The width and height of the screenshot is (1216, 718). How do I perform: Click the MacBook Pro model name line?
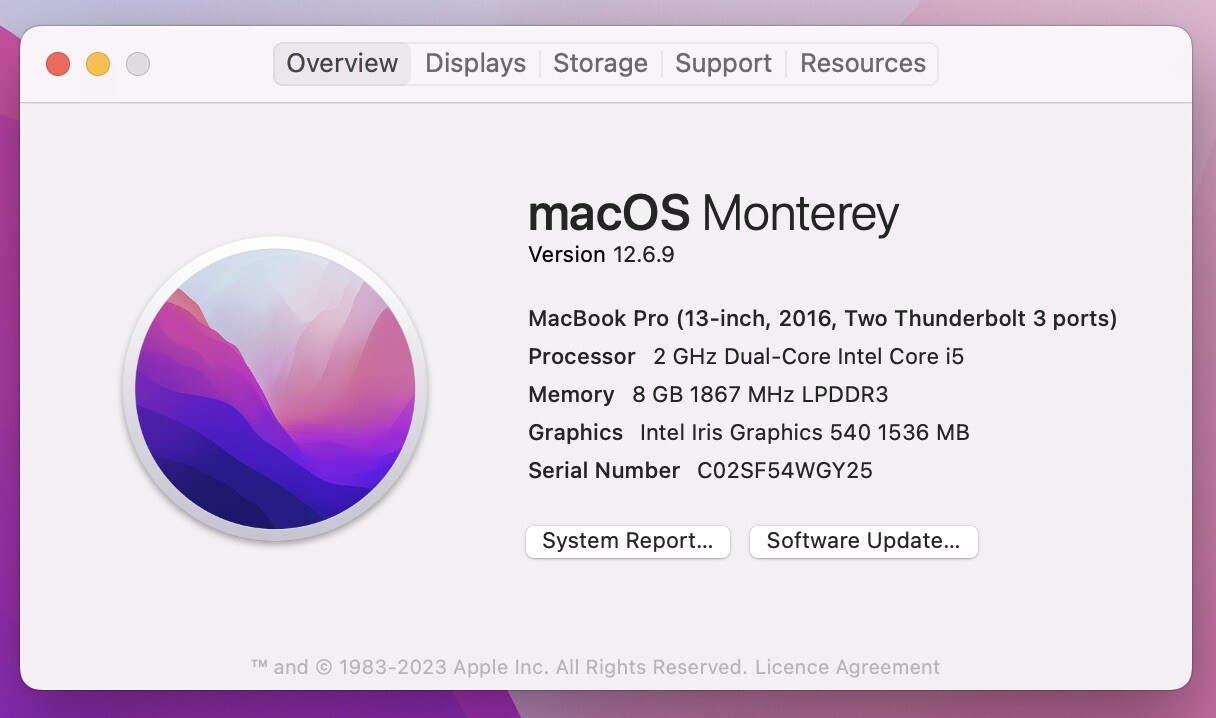pos(822,319)
